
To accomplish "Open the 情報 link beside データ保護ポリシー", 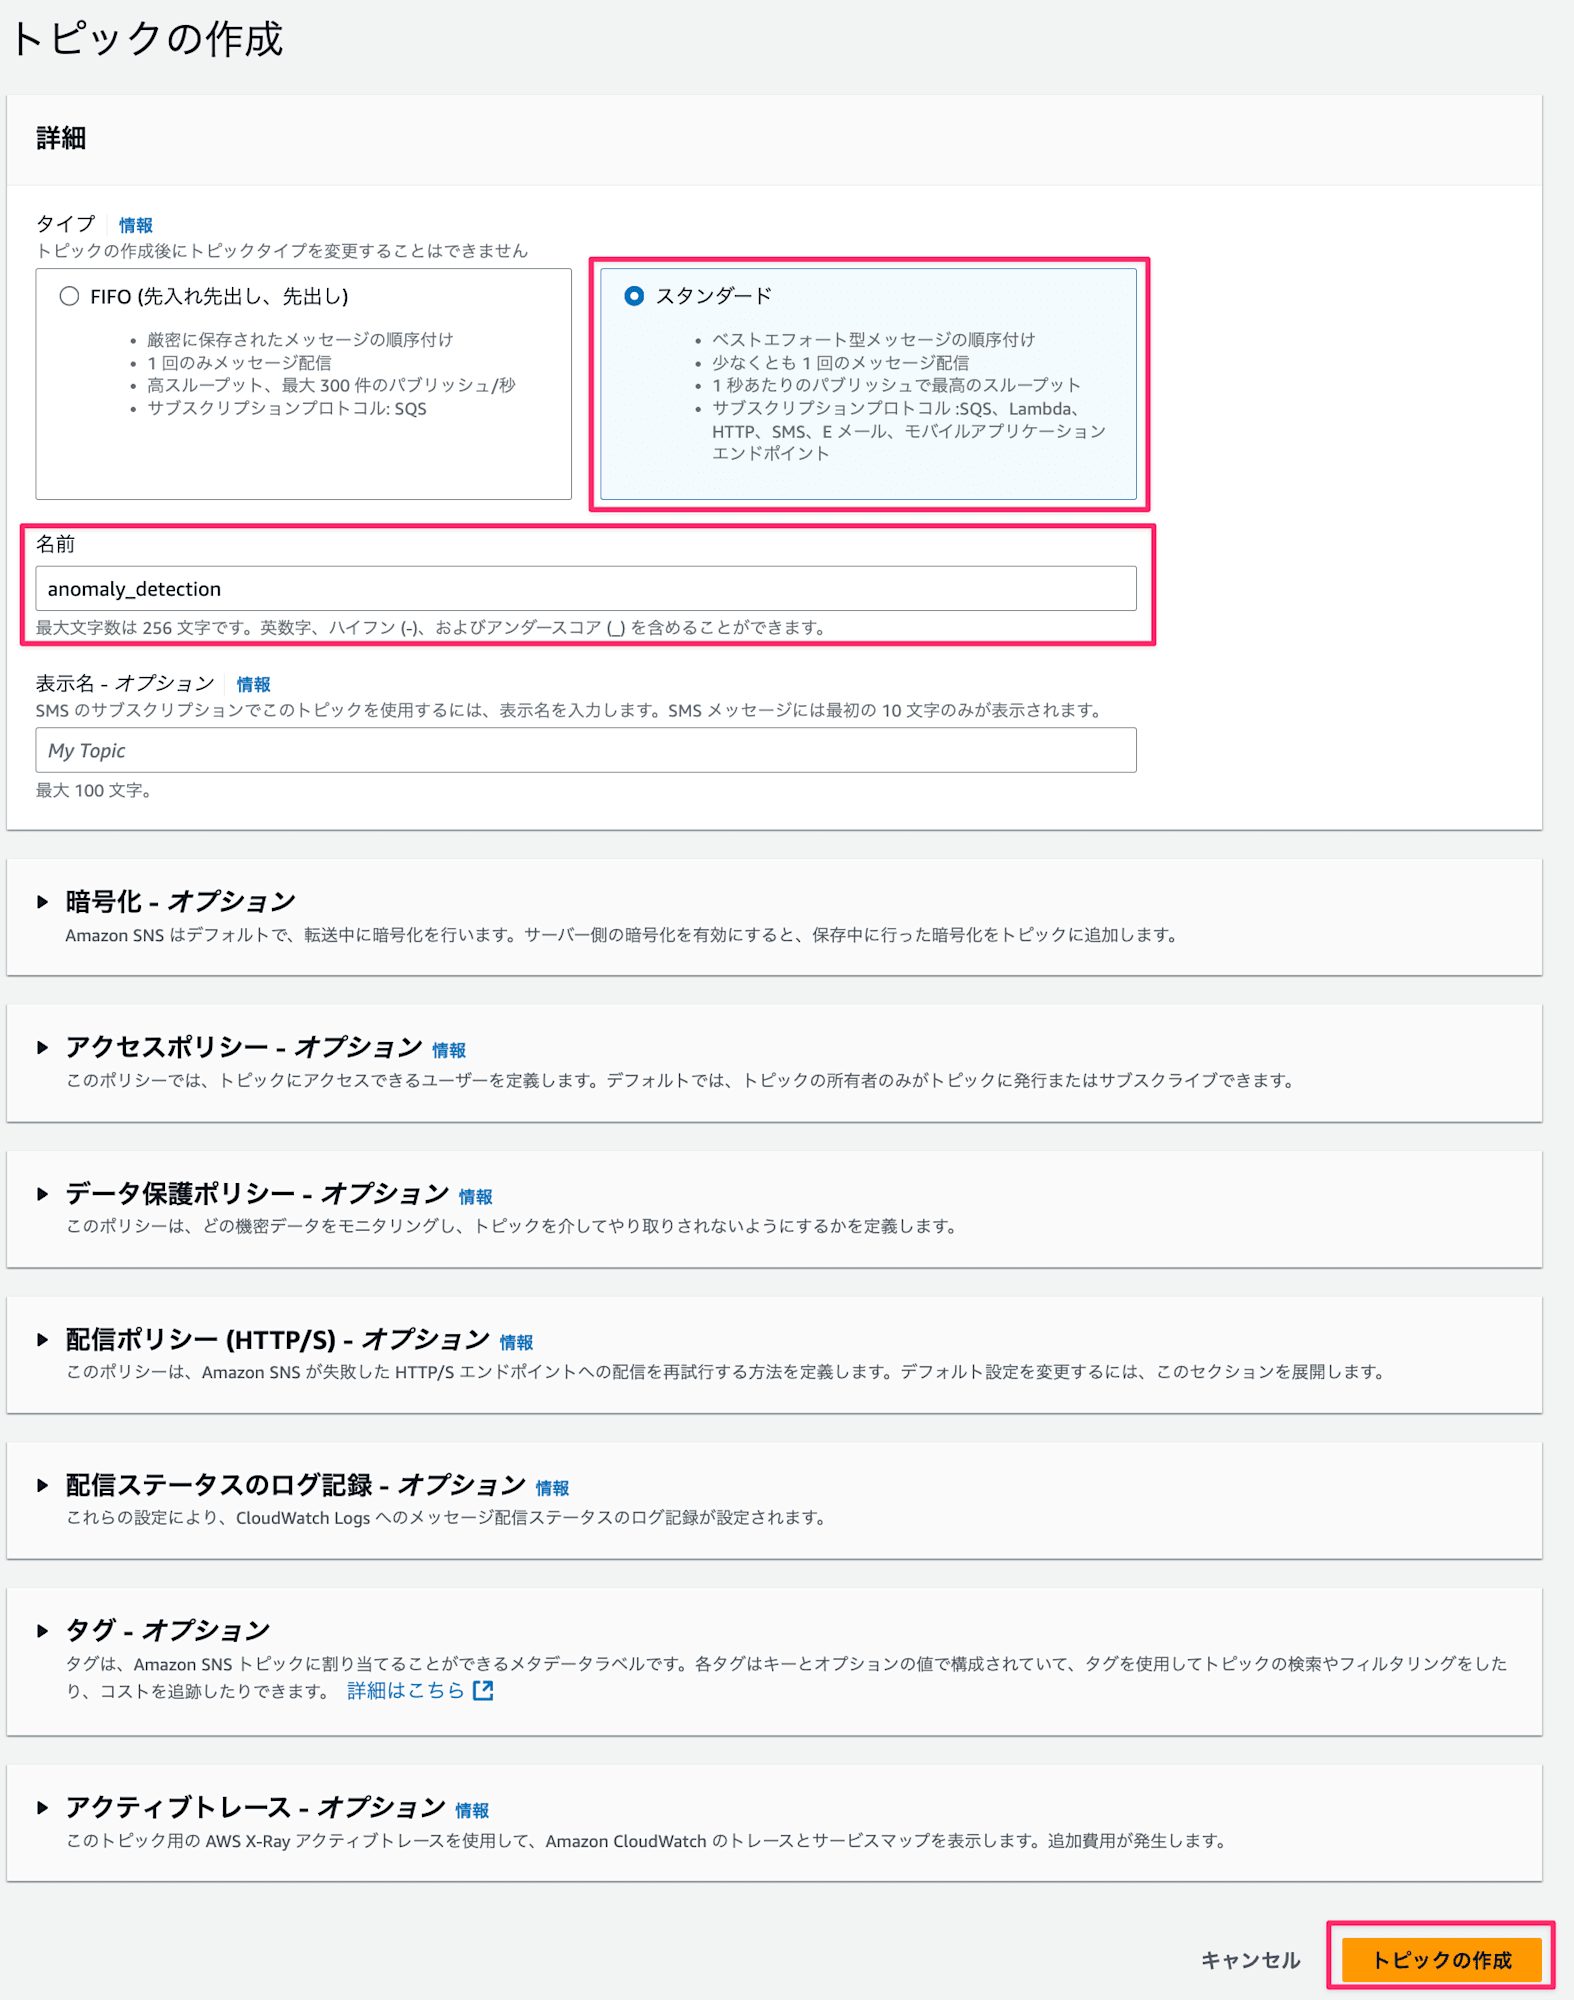I will click(475, 1196).
